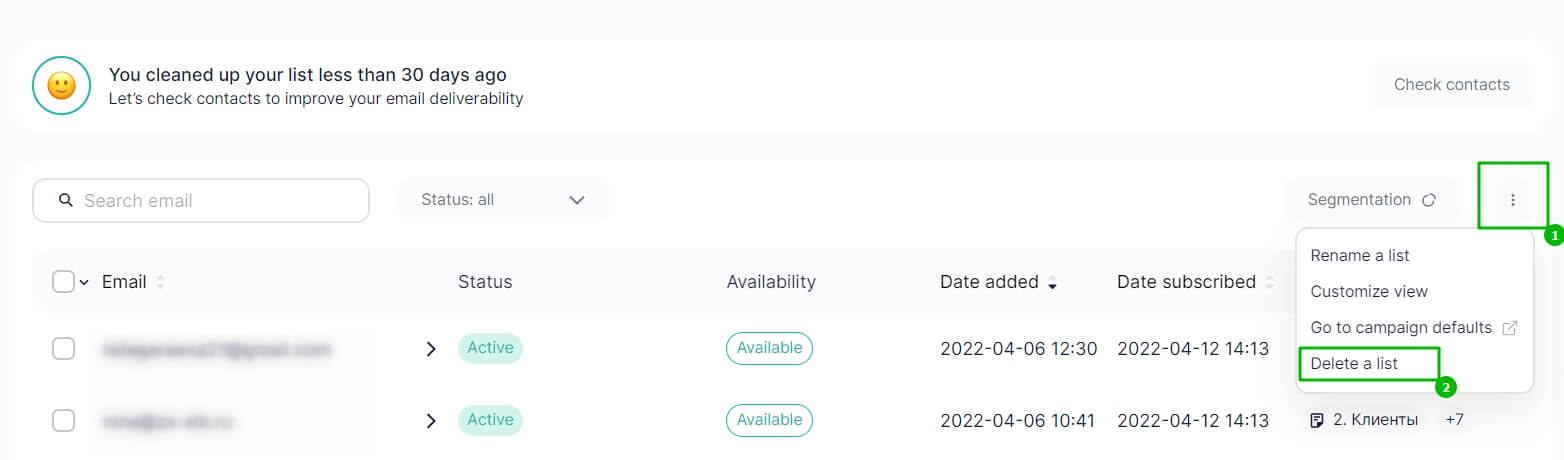Open the three-dot list options menu
The height and width of the screenshot is (460, 1564).
coord(1512,200)
